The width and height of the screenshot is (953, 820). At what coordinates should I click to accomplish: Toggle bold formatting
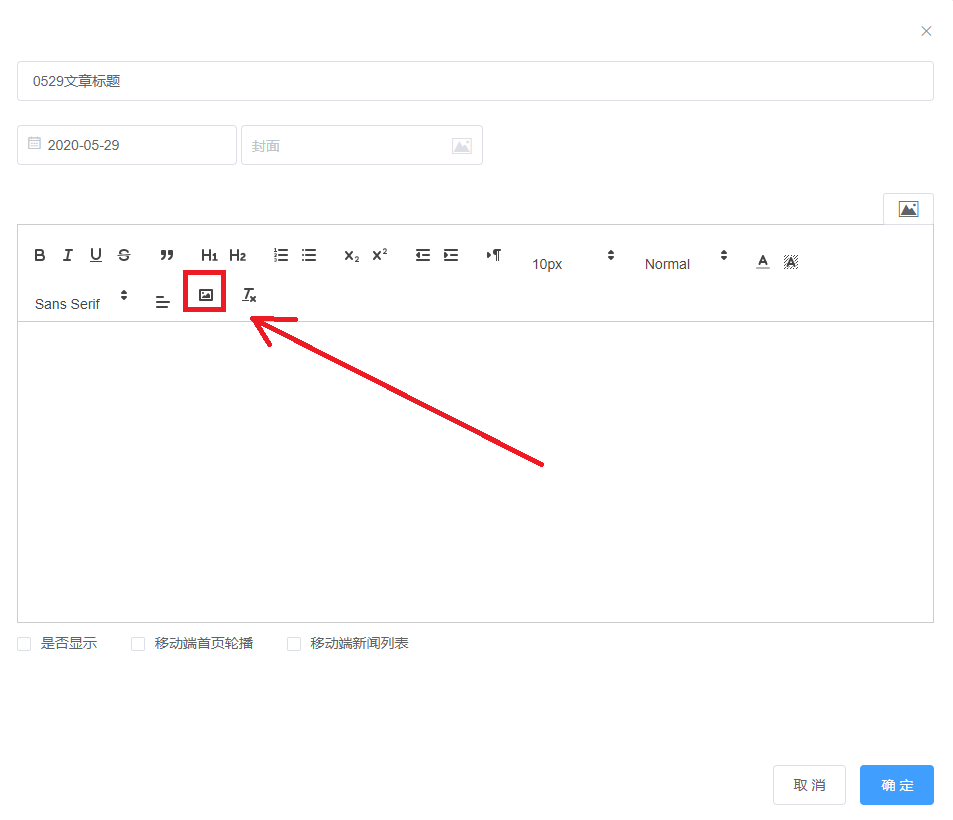40,255
